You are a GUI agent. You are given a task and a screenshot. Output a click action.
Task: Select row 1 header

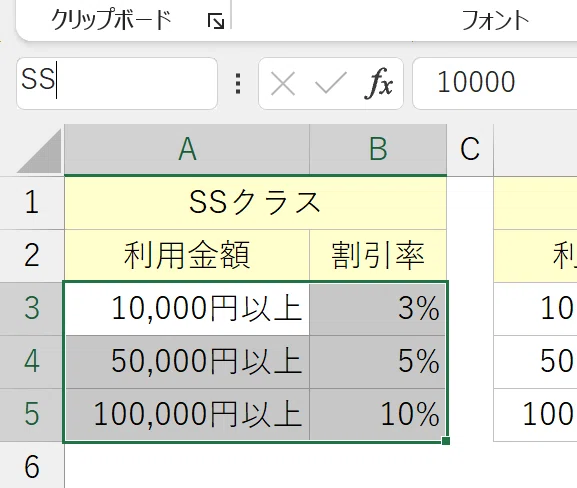[x=32, y=202]
